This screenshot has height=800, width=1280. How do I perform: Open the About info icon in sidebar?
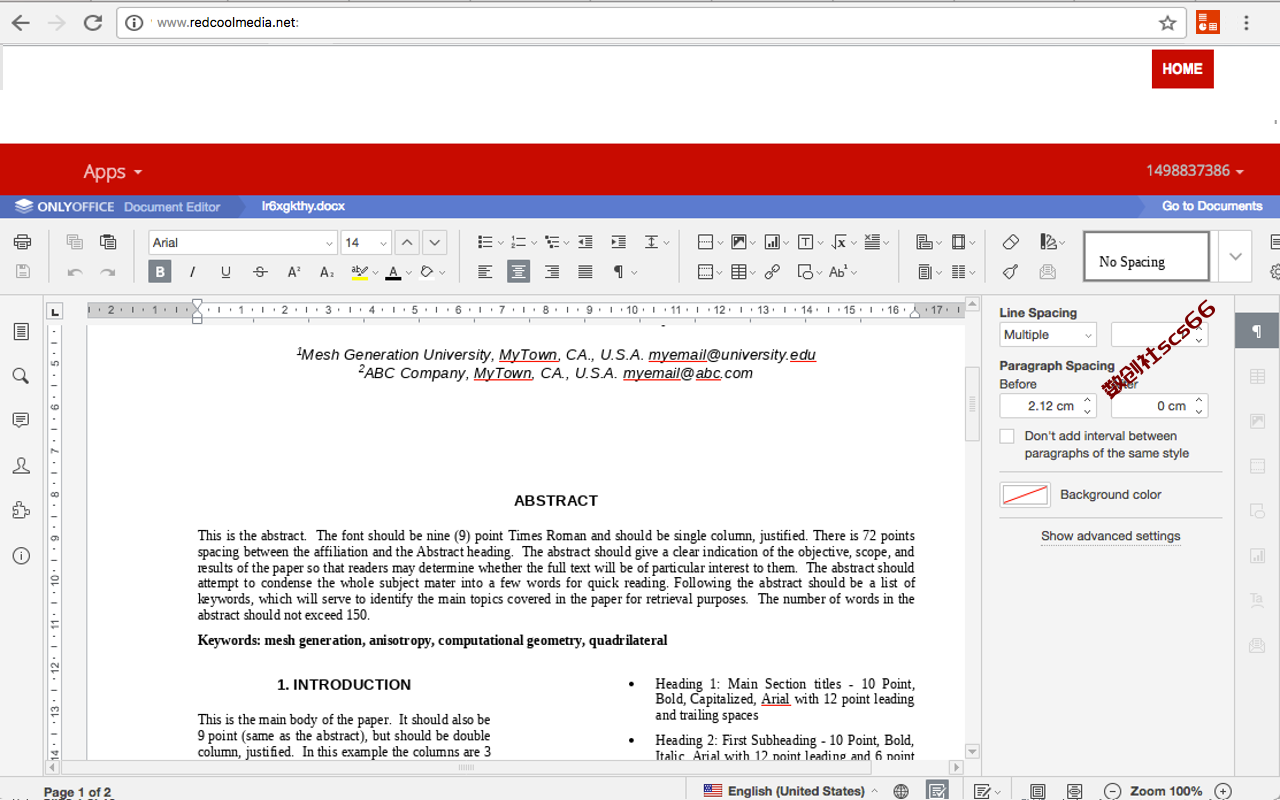[x=21, y=556]
